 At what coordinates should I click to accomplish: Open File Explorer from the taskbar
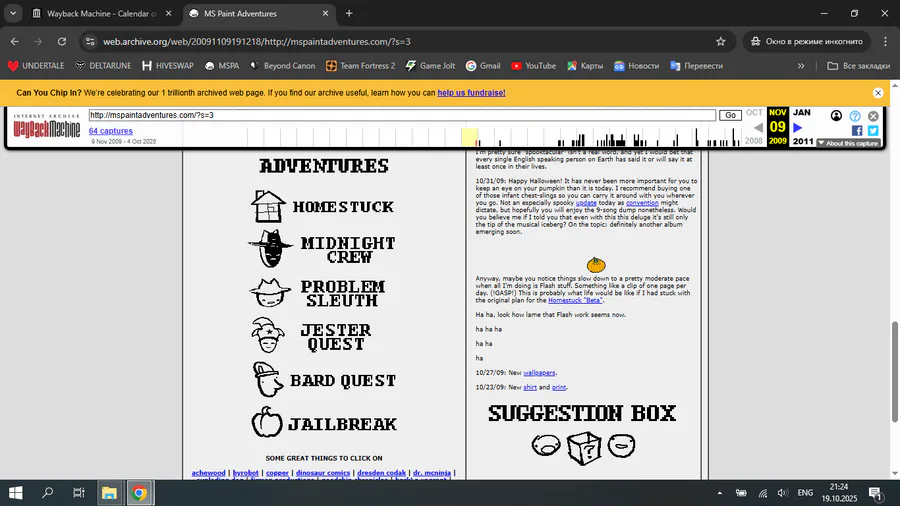[x=109, y=493]
